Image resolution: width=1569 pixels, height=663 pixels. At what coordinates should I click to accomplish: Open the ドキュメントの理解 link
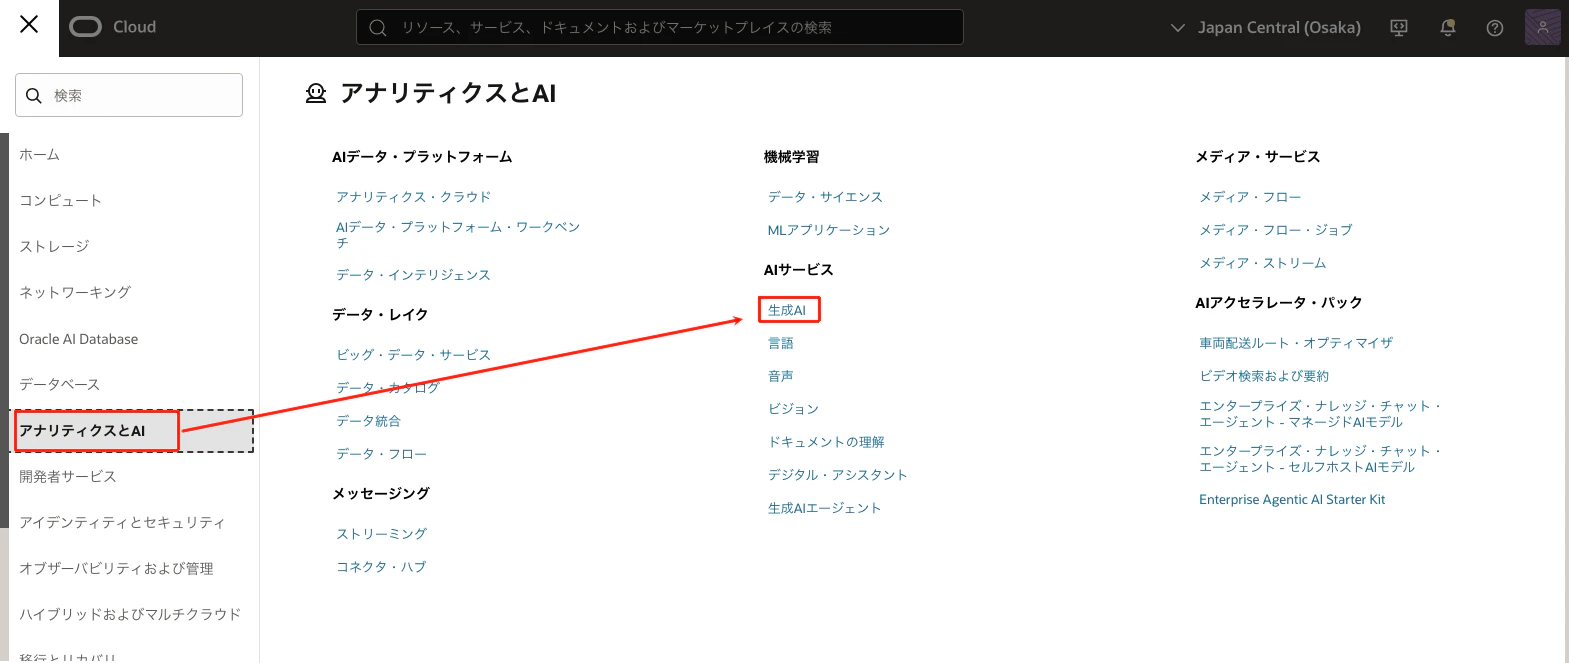(x=826, y=442)
